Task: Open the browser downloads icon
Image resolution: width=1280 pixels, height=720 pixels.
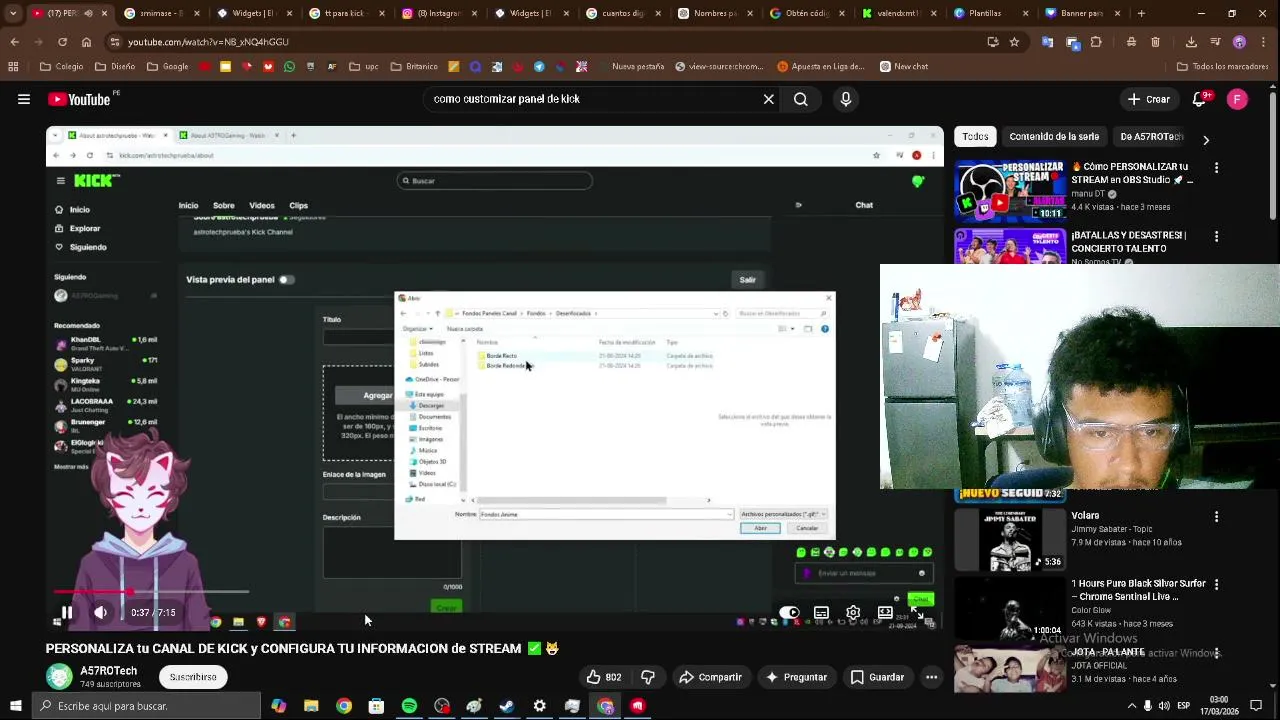Action: (1191, 42)
